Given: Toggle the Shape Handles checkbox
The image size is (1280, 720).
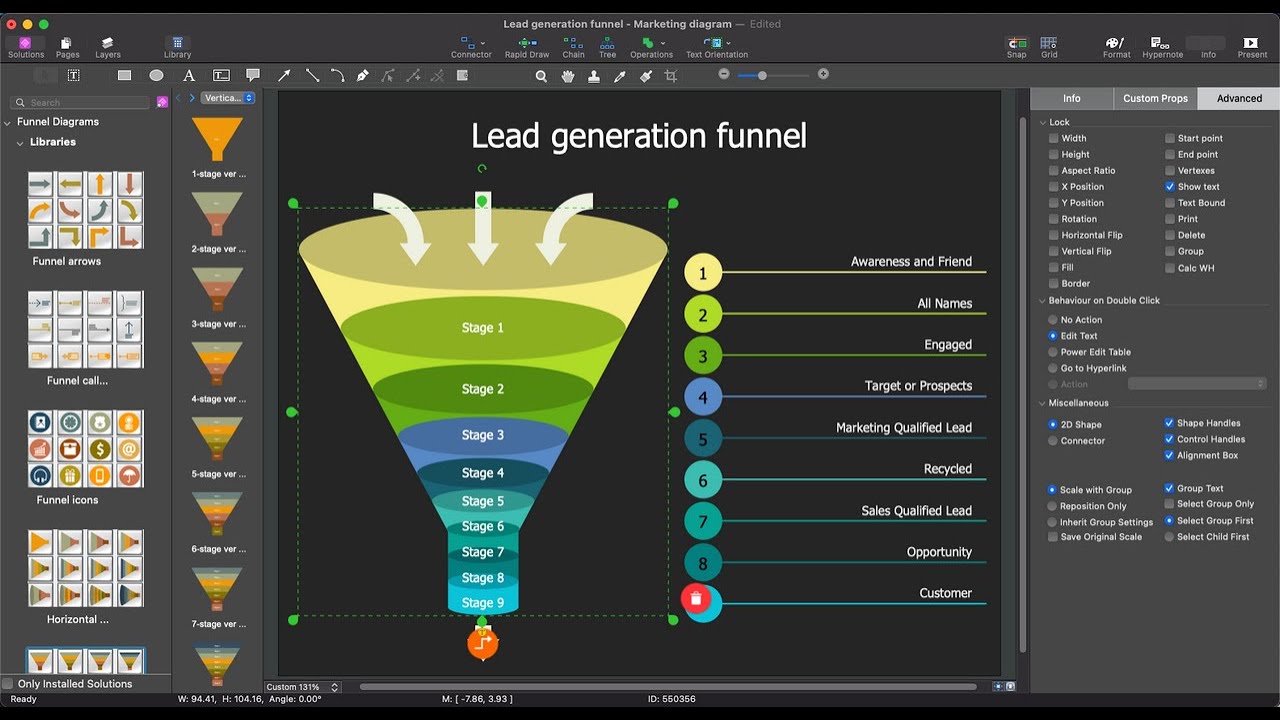Looking at the screenshot, I should tap(1170, 423).
